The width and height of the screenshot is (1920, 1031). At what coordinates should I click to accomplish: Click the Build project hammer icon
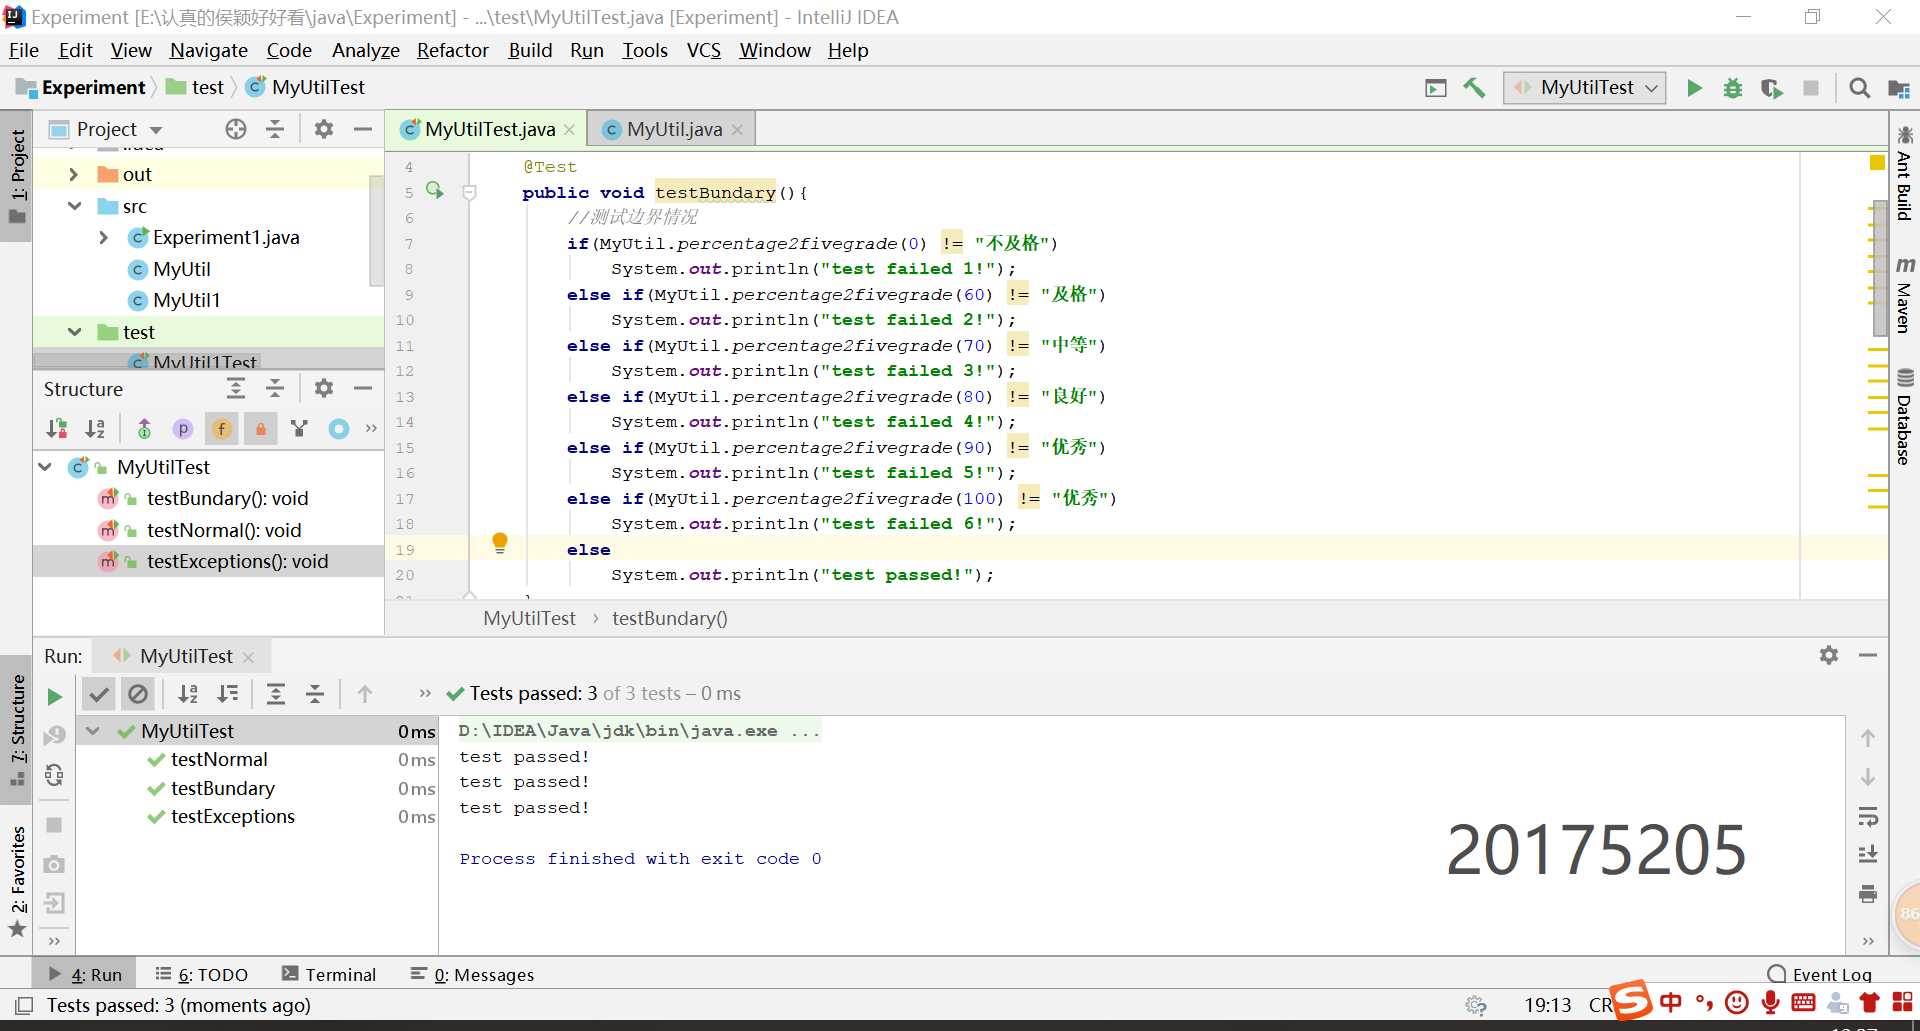(x=1474, y=88)
